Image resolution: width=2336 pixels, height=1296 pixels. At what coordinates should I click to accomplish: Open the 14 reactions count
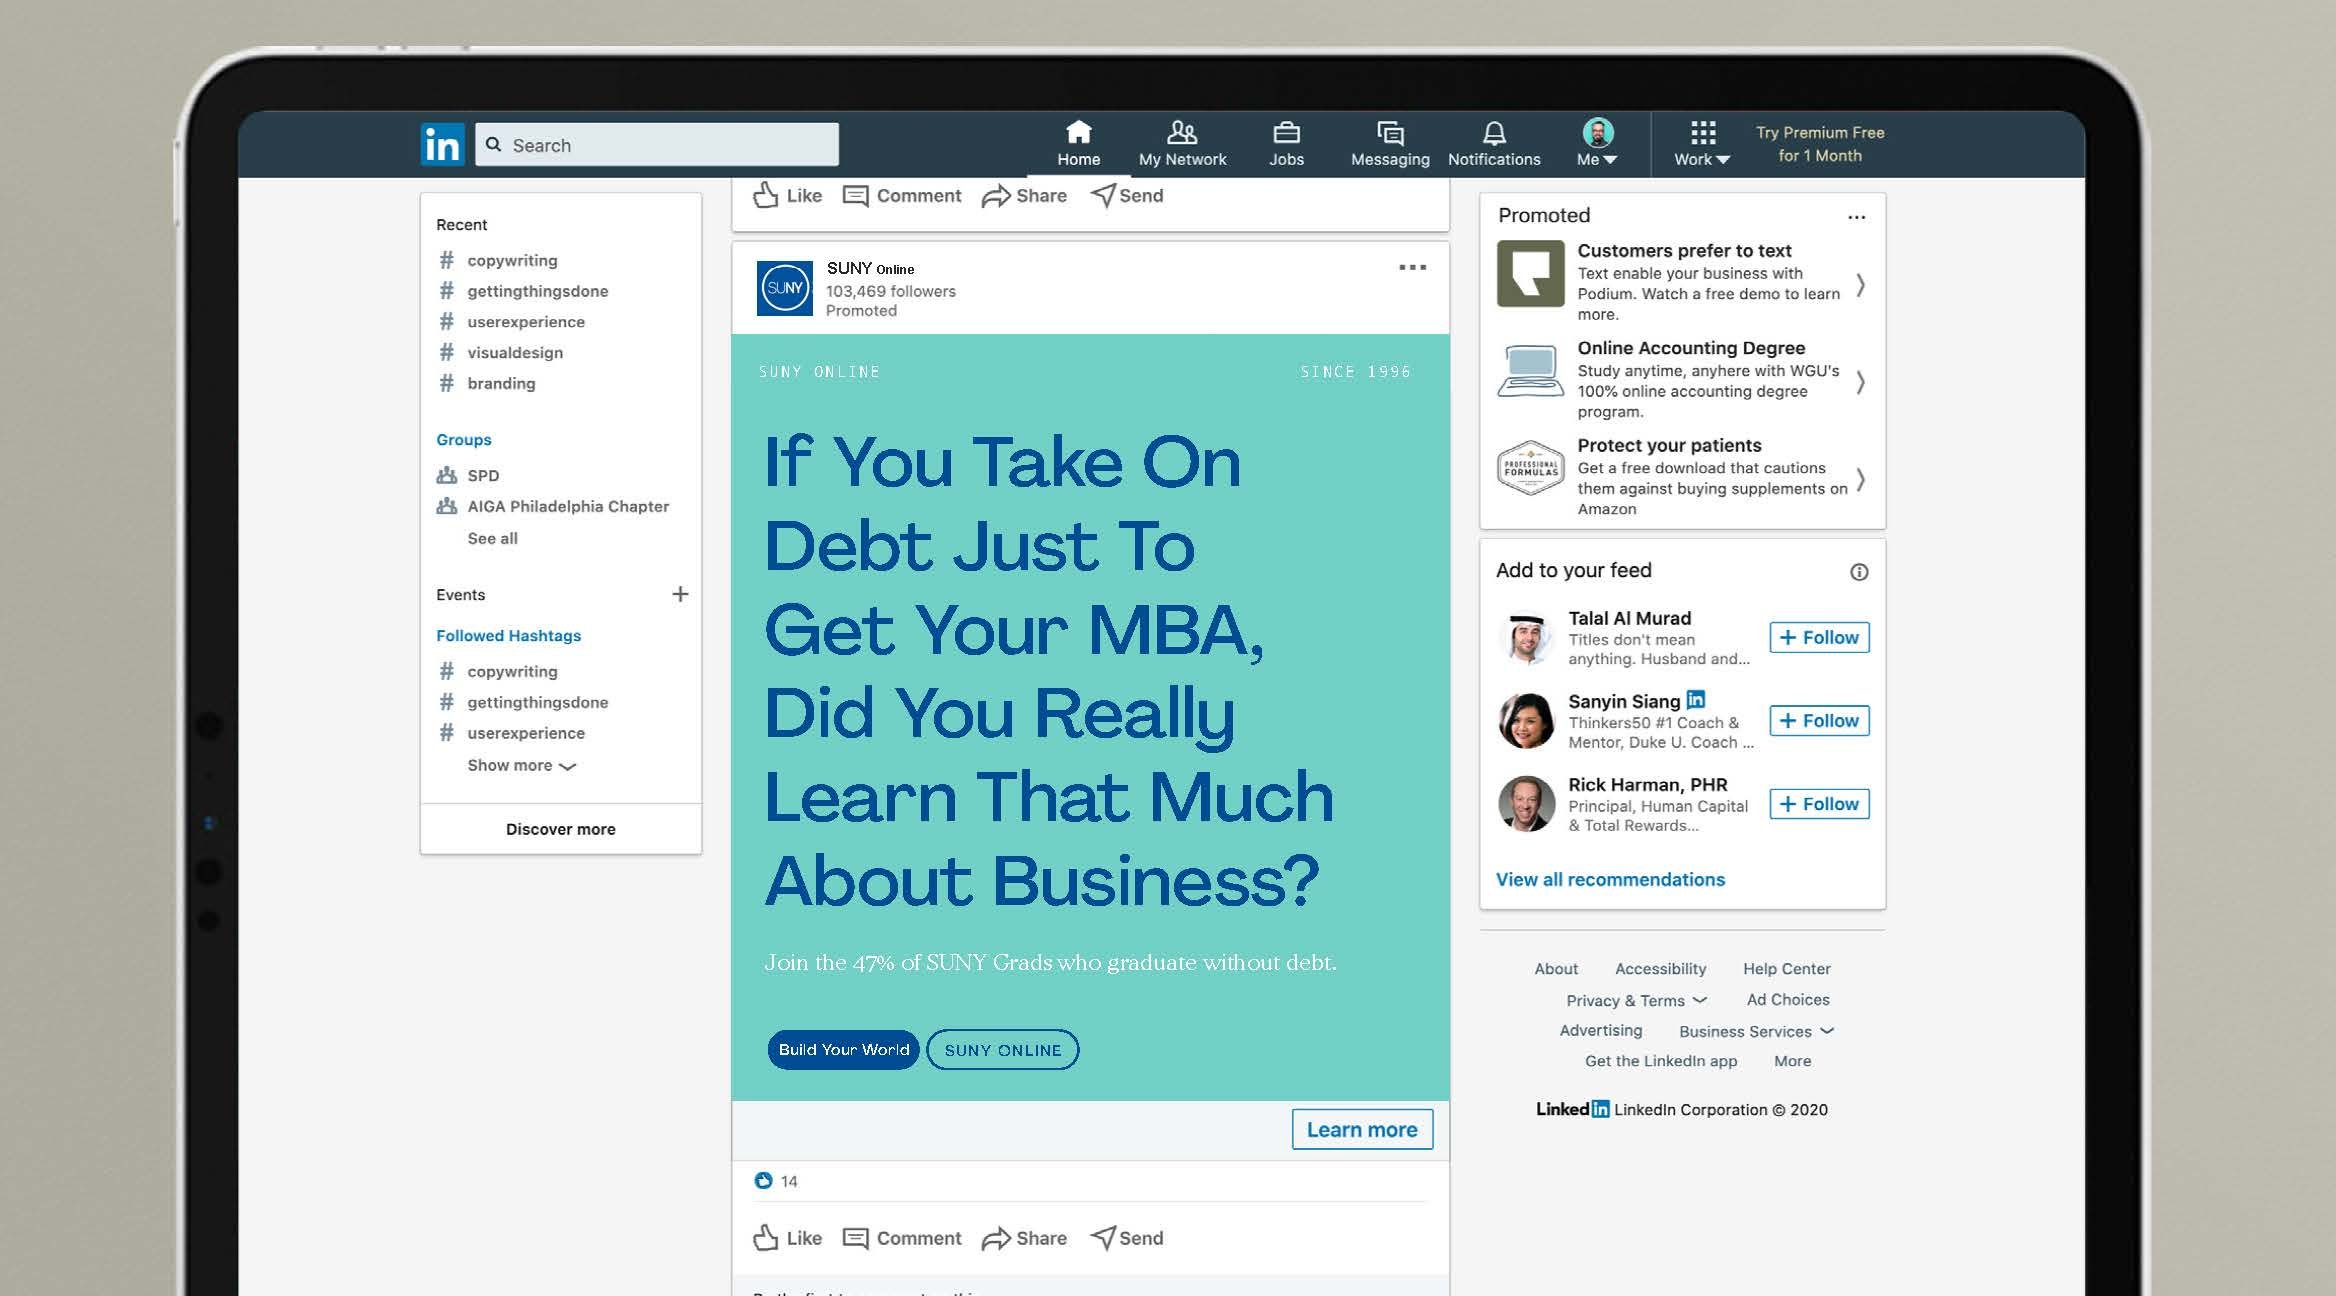776,1181
